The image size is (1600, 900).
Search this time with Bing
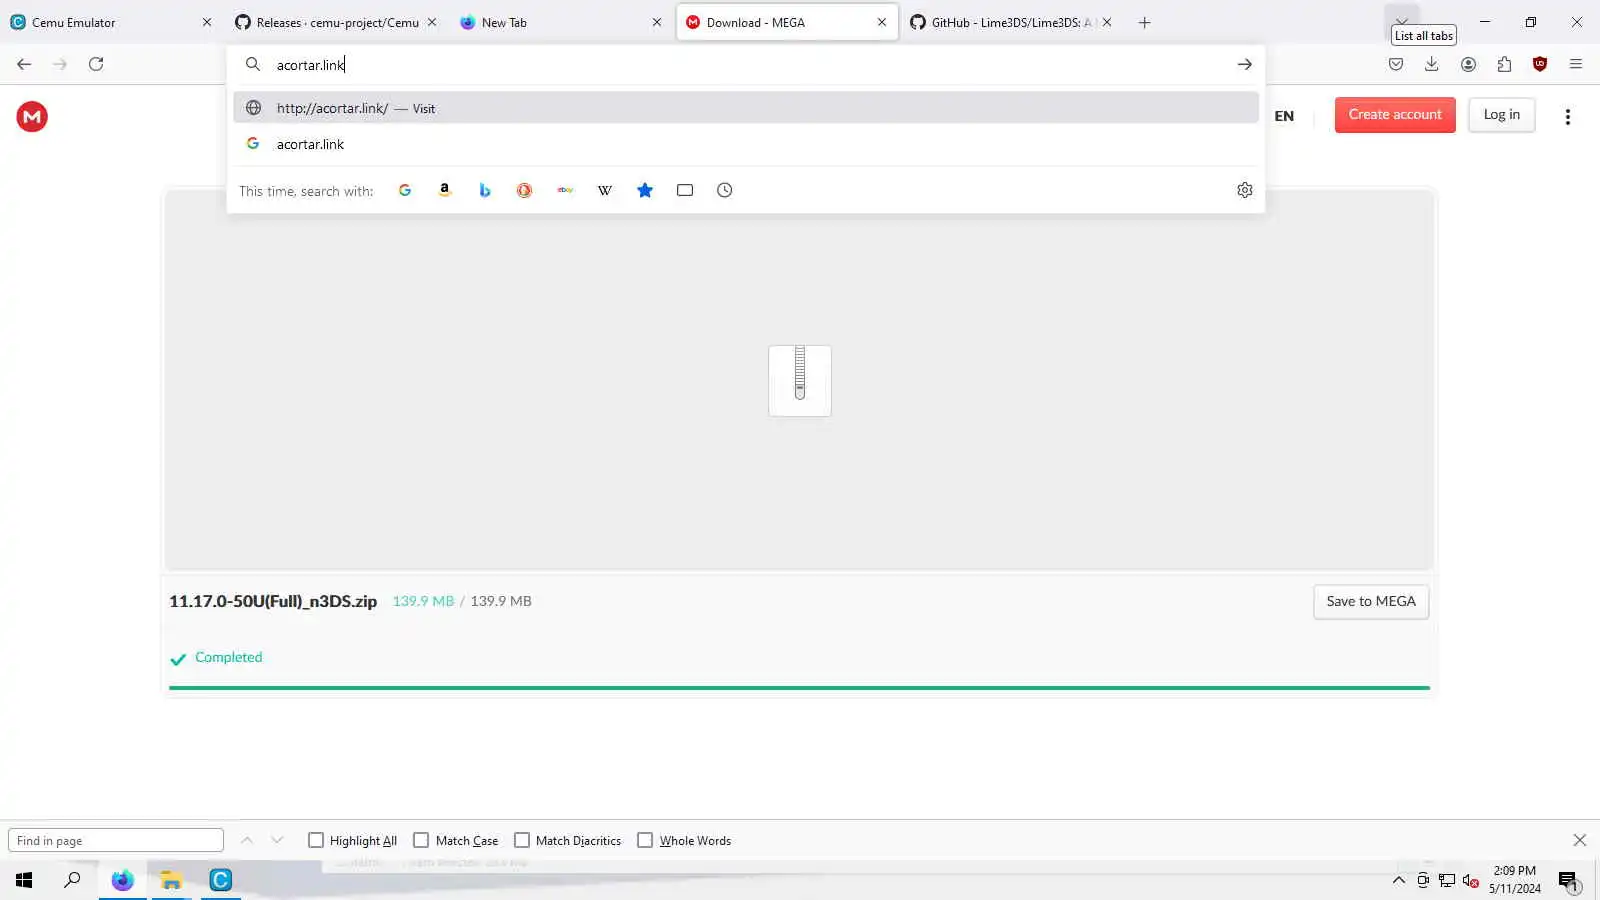[485, 190]
